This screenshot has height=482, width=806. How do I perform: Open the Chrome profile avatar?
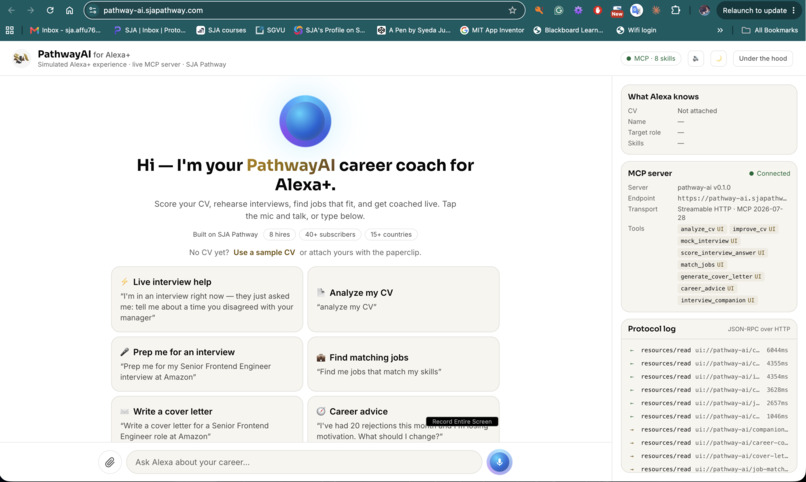click(704, 10)
